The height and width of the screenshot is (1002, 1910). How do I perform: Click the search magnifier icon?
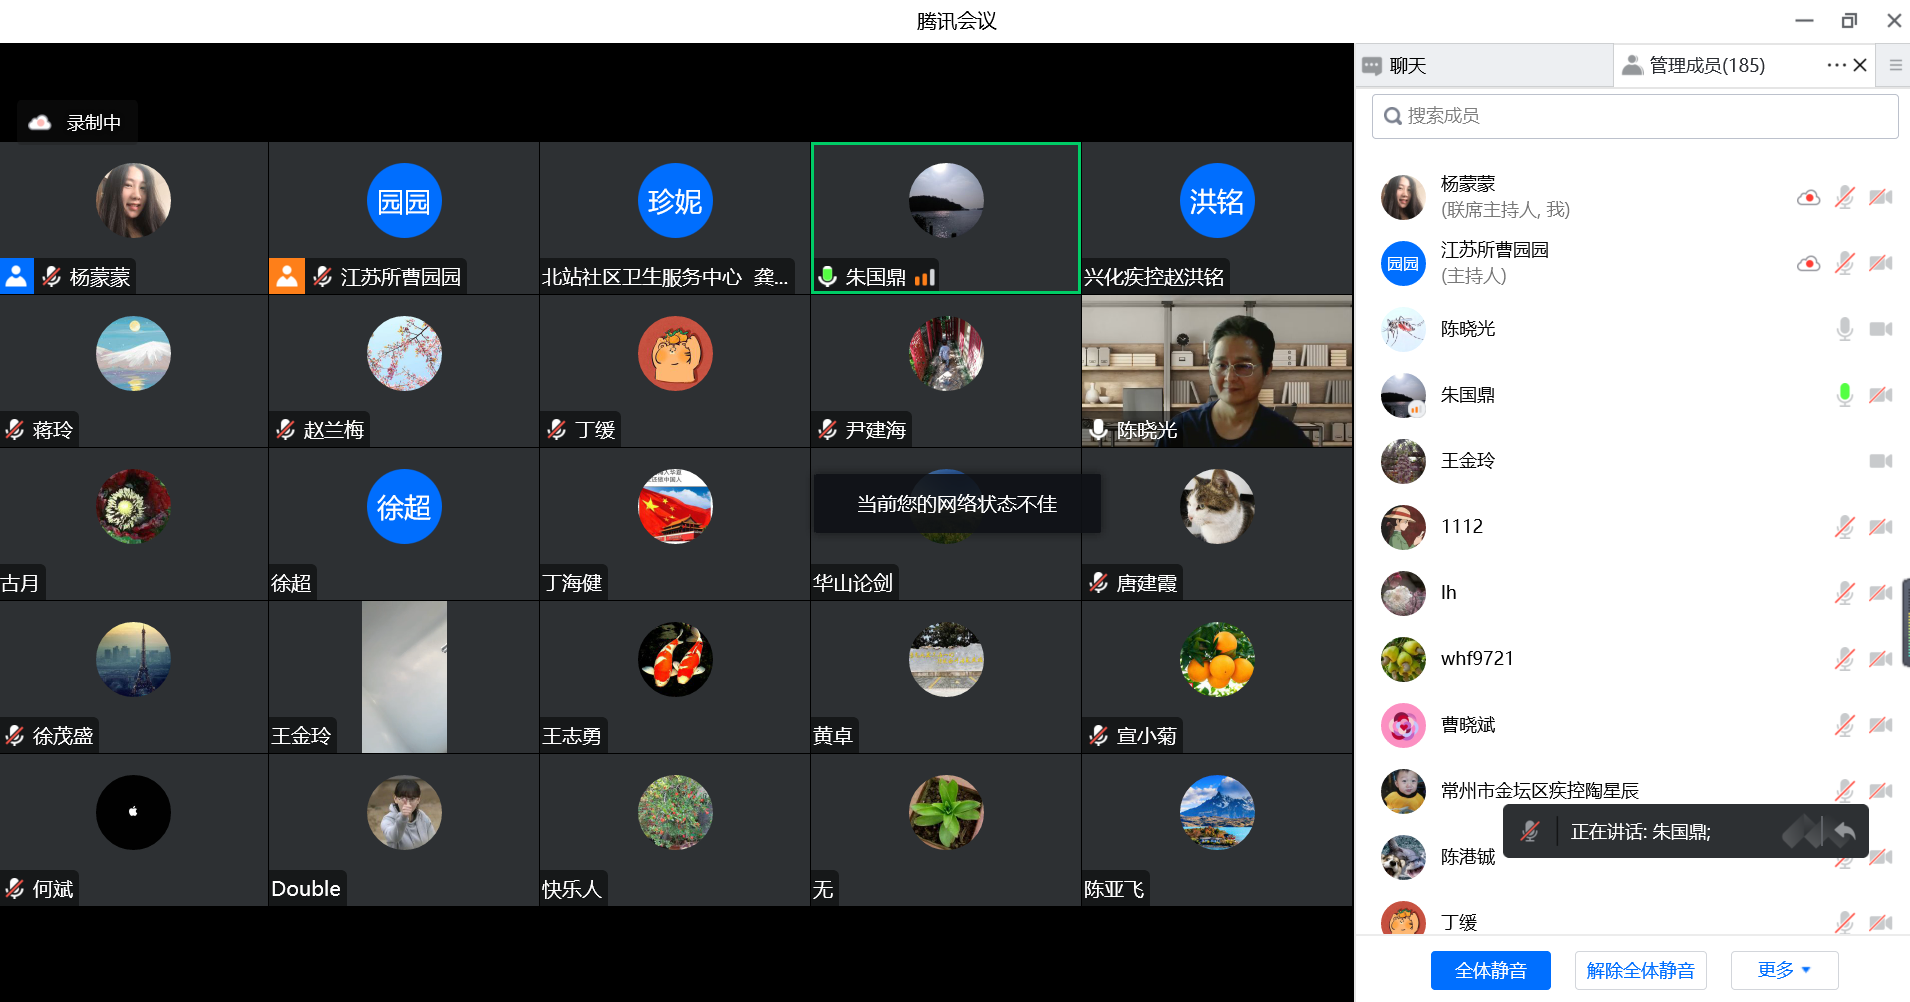coord(1392,116)
